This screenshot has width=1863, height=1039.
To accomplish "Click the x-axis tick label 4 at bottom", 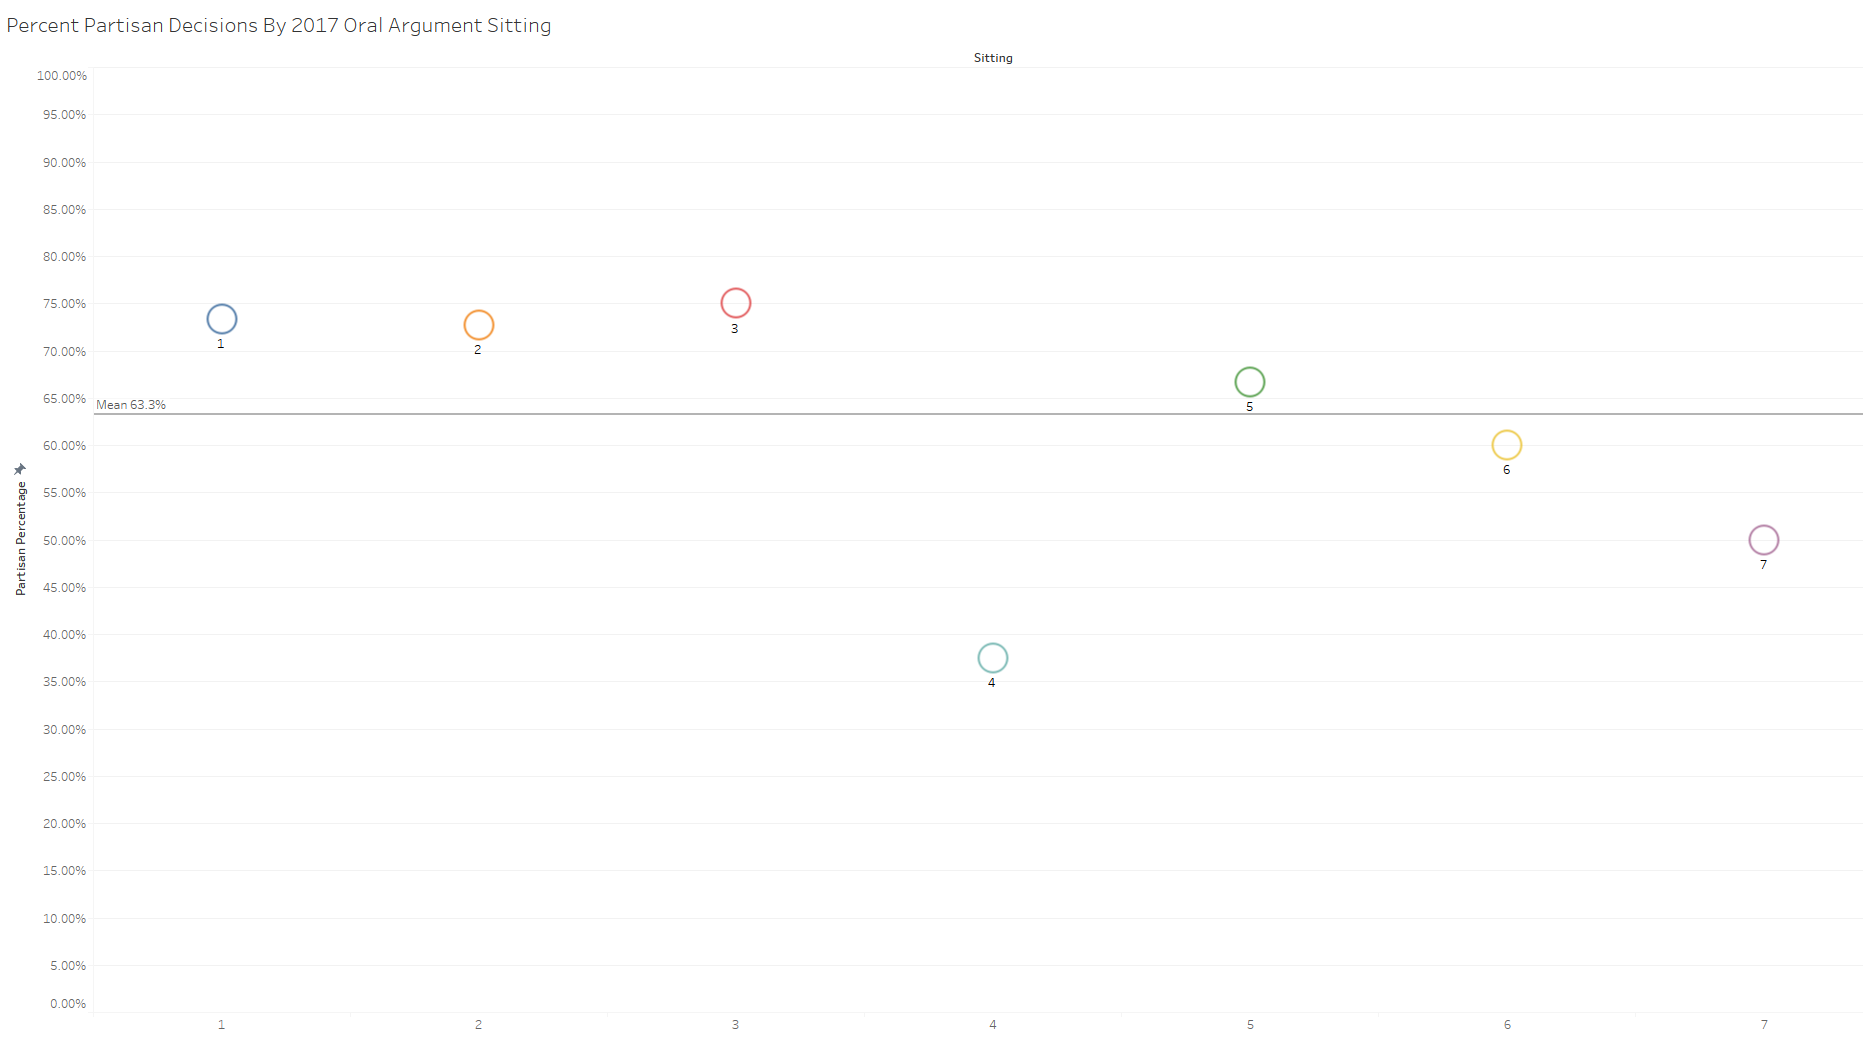I will click(993, 1025).
